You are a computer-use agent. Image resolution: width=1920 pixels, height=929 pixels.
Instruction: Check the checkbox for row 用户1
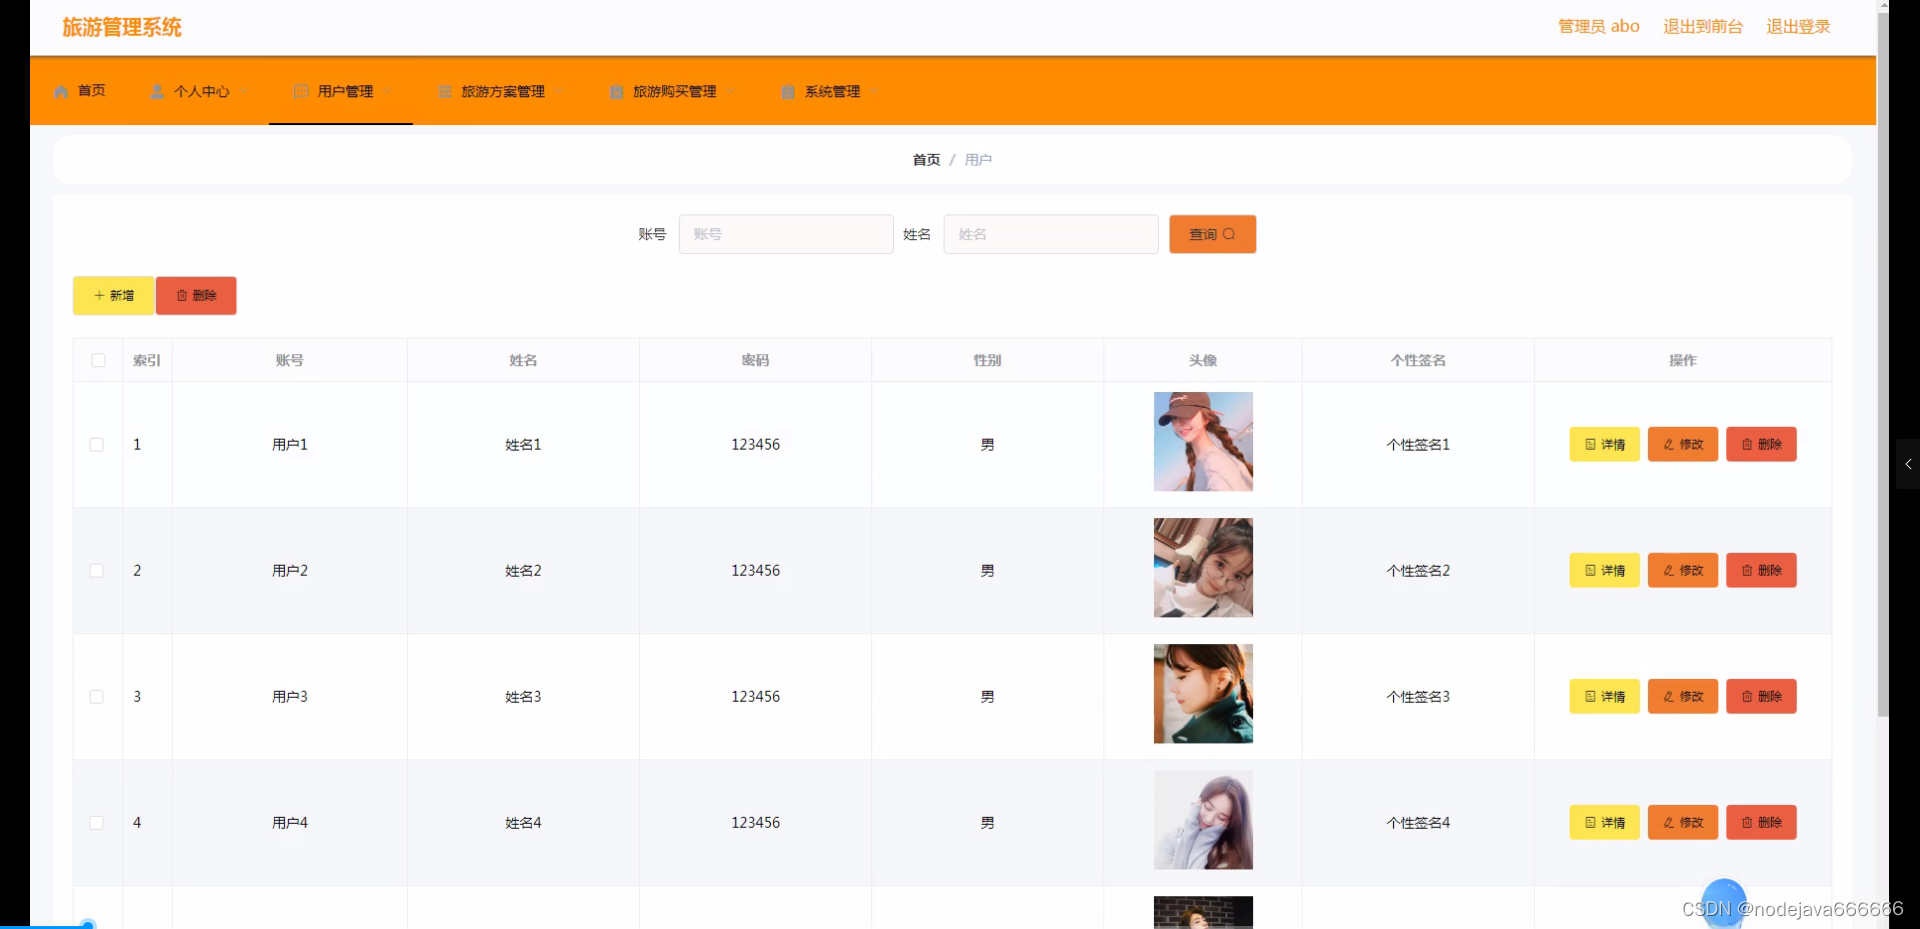click(x=97, y=444)
